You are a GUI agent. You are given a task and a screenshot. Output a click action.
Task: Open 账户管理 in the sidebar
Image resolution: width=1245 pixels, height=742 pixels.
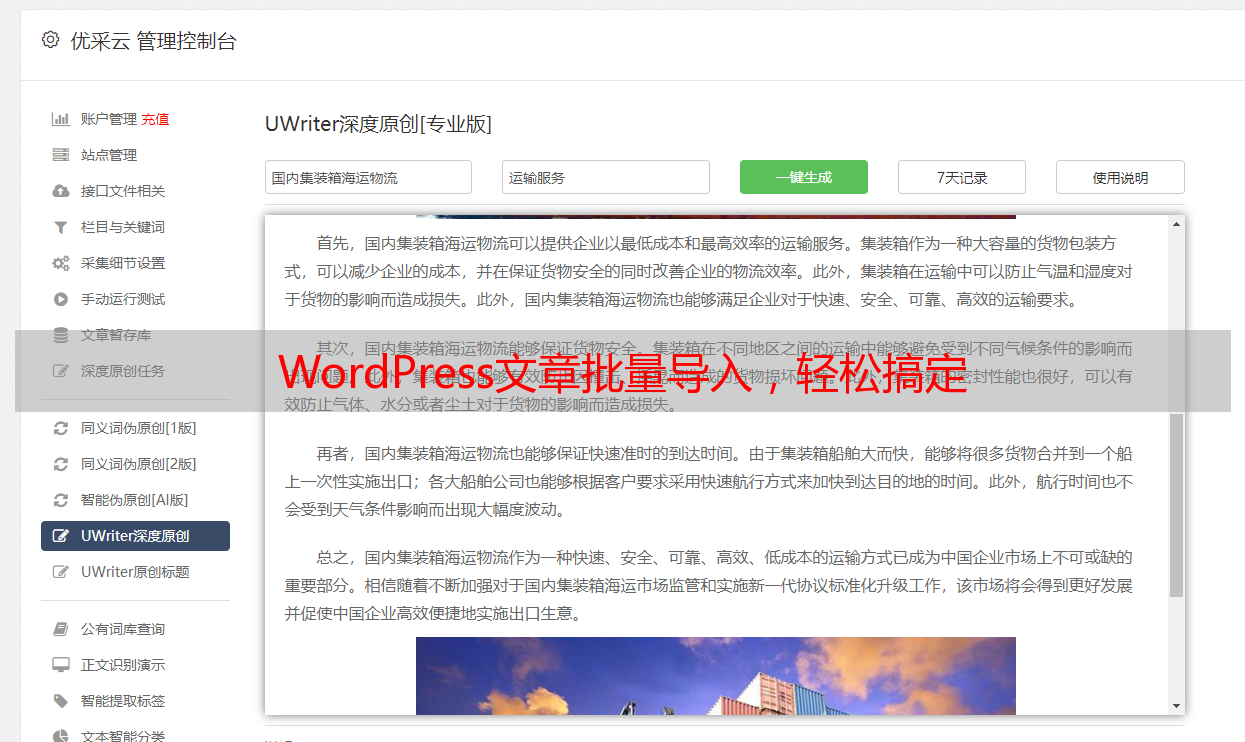[x=109, y=119]
